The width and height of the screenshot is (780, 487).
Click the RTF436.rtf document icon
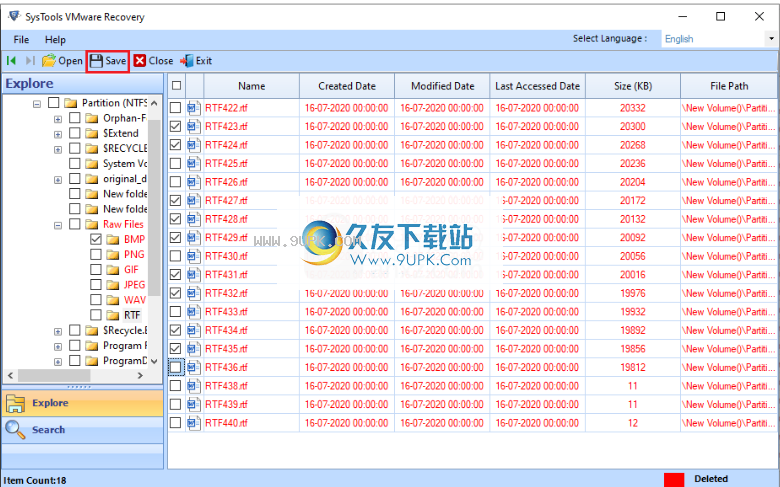(x=194, y=368)
